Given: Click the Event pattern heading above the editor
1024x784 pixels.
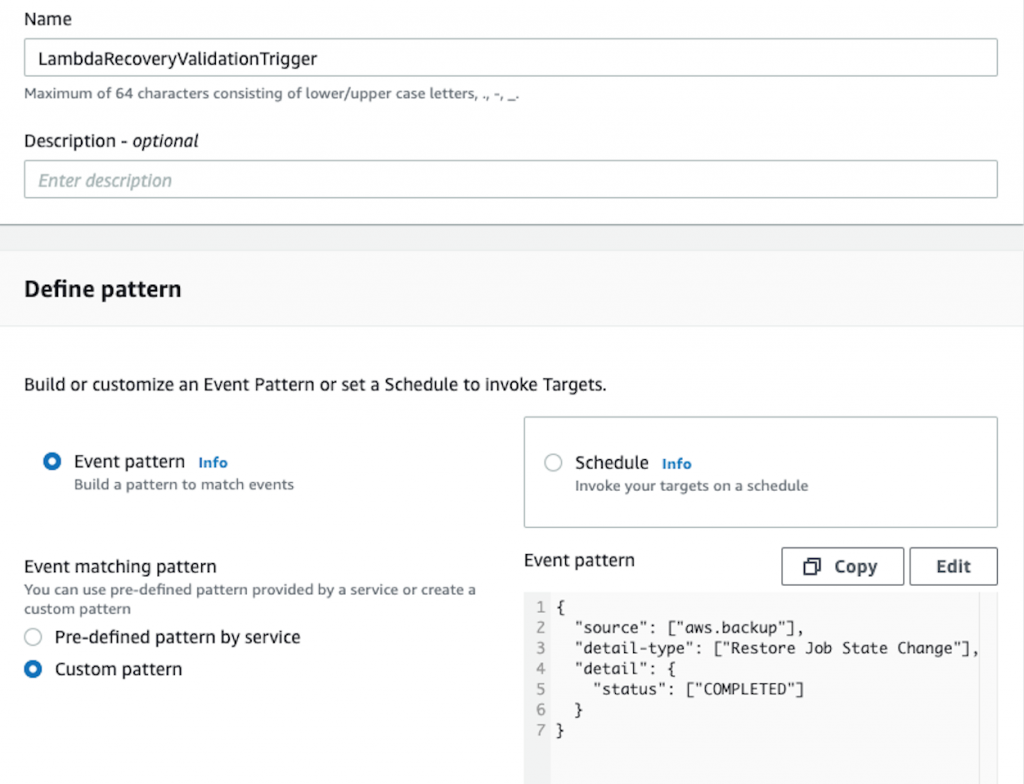Looking at the screenshot, I should 579,560.
